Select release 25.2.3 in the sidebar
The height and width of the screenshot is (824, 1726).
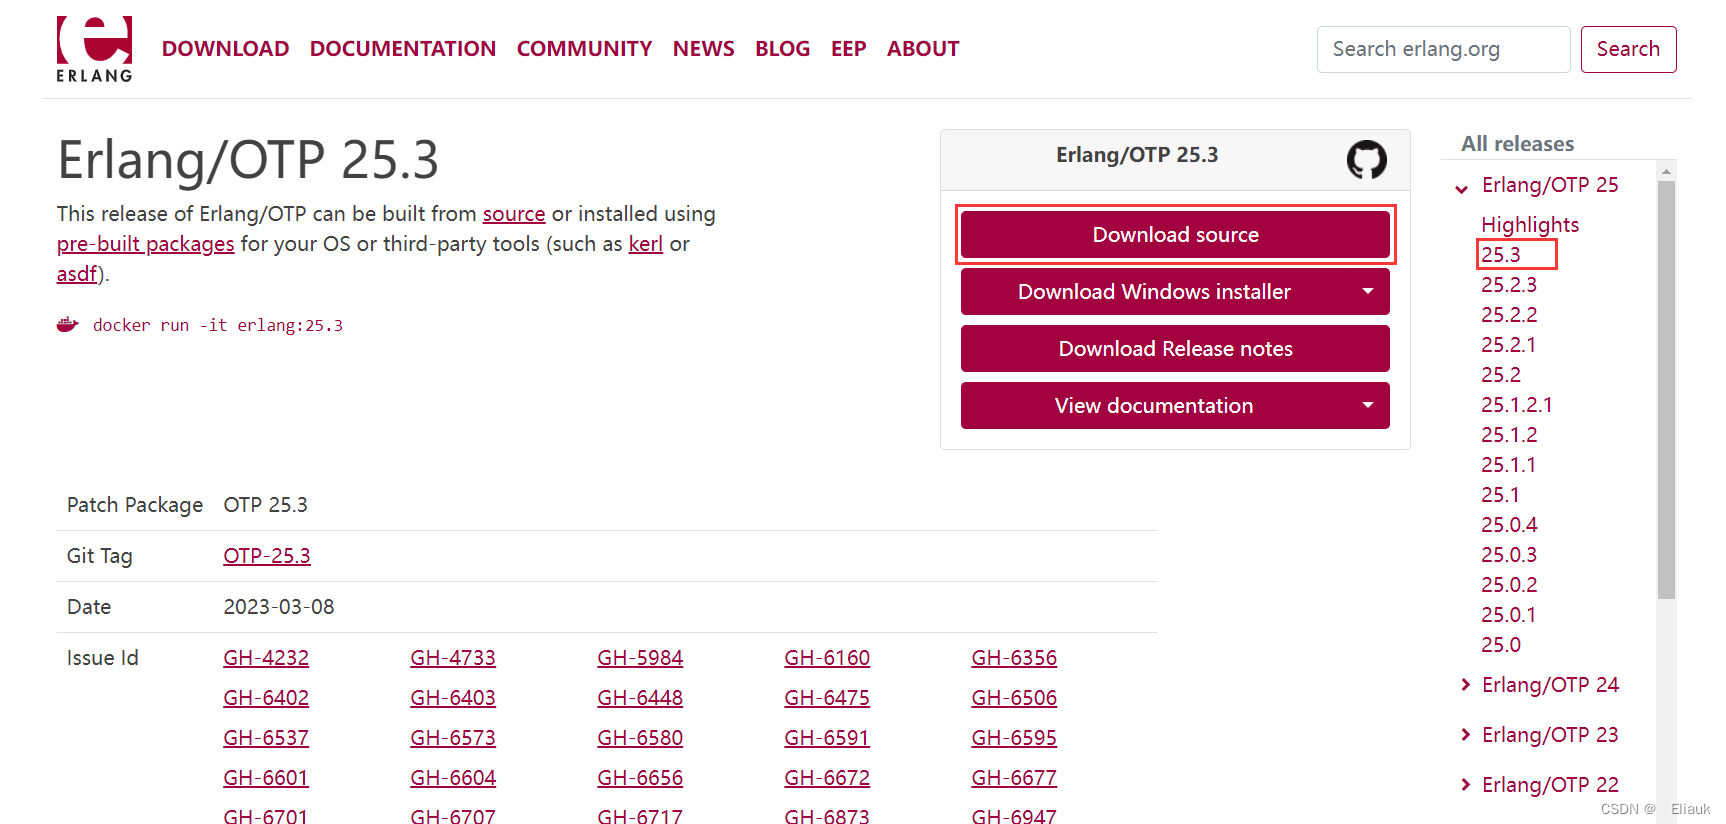click(x=1509, y=285)
